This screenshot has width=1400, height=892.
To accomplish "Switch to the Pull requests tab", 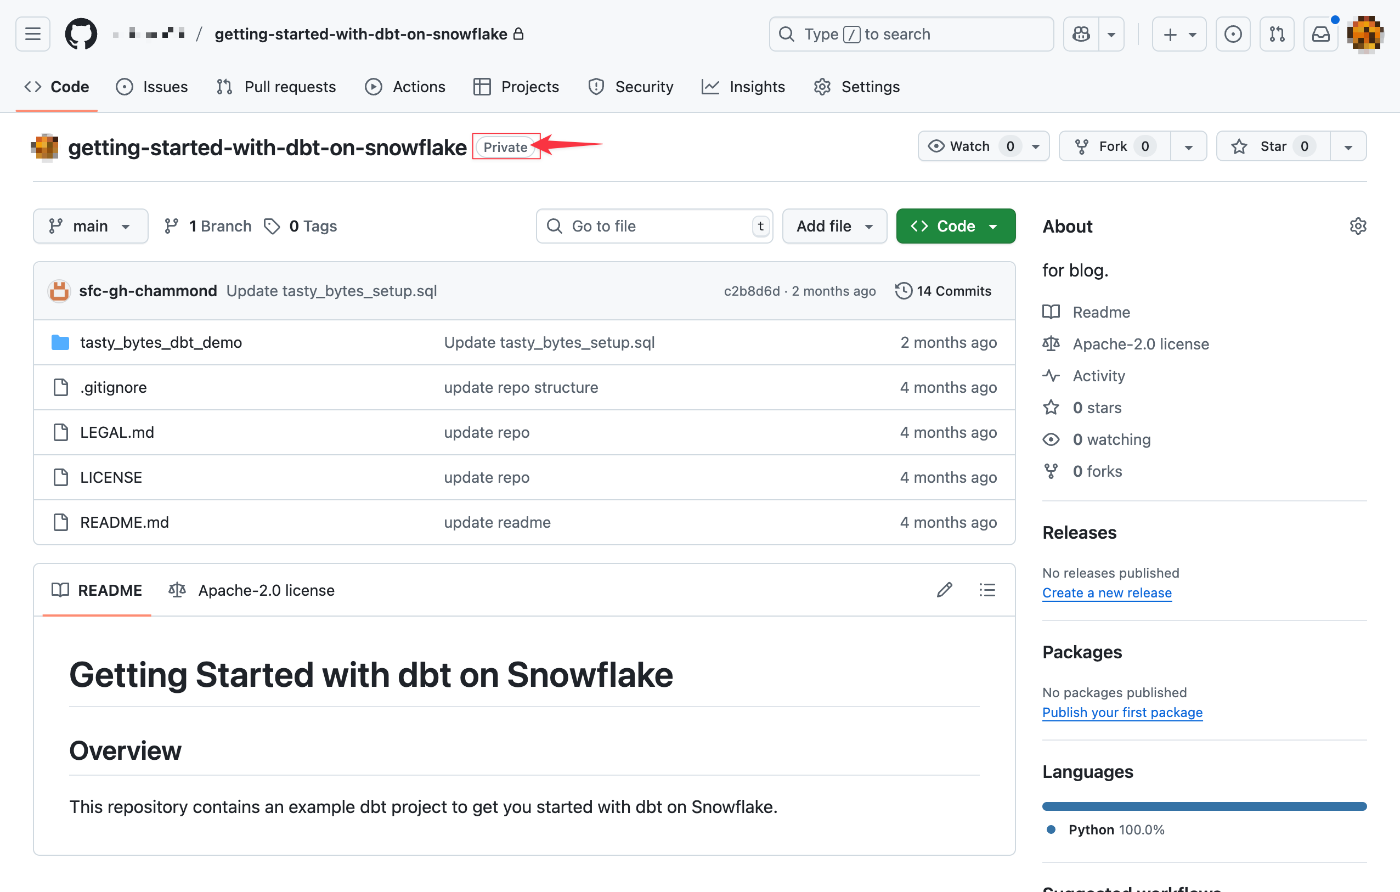I will [x=276, y=87].
